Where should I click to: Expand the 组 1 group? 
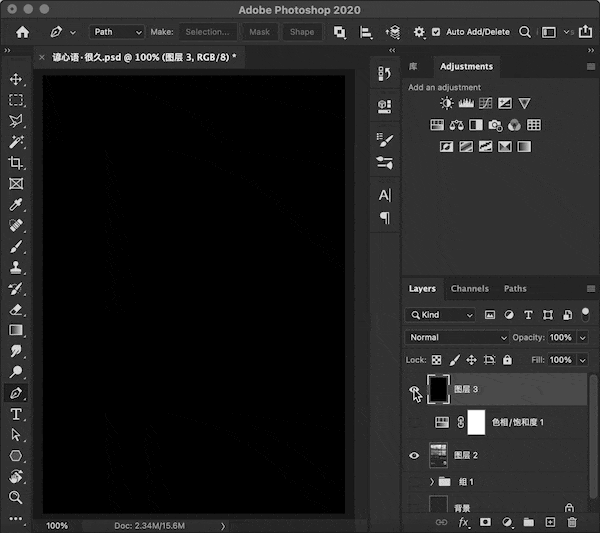pyautogui.click(x=432, y=482)
